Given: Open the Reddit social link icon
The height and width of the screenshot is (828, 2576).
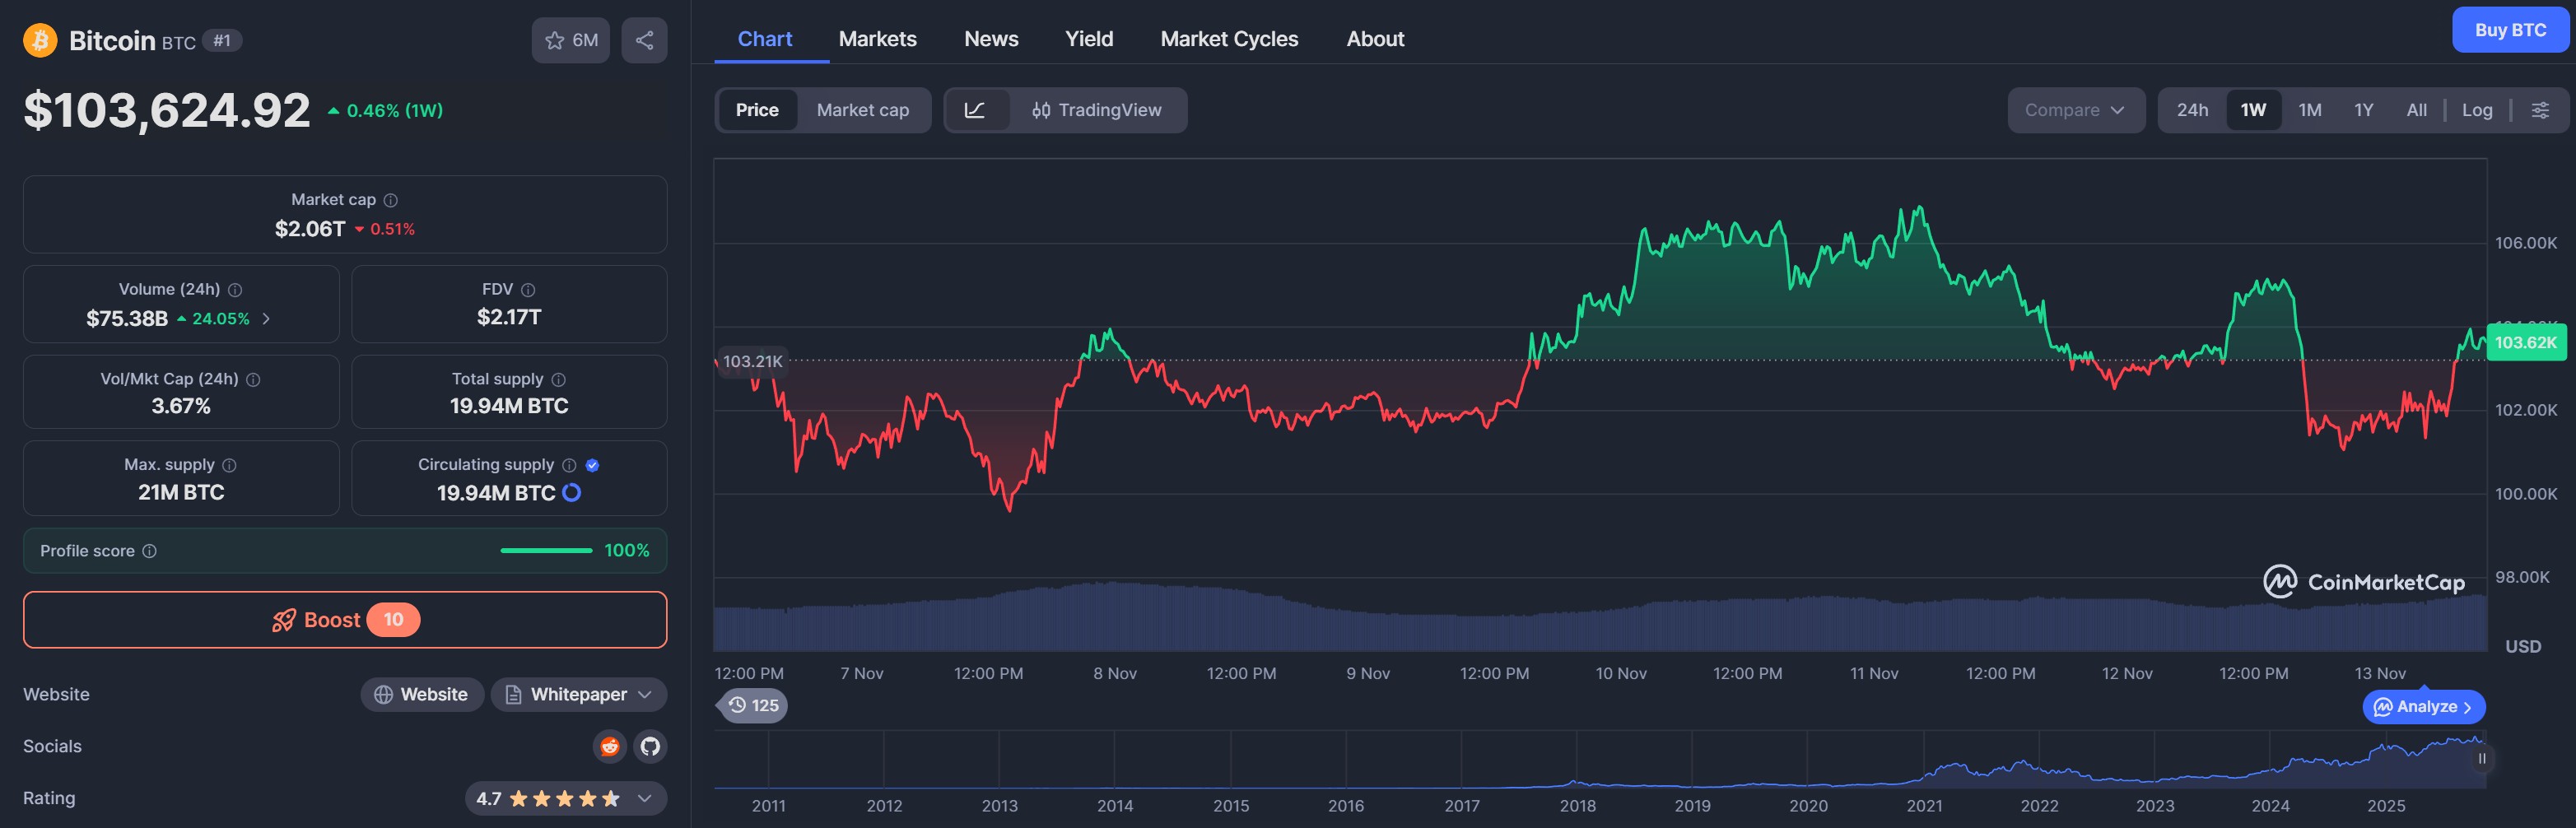Looking at the screenshot, I should (x=609, y=746).
